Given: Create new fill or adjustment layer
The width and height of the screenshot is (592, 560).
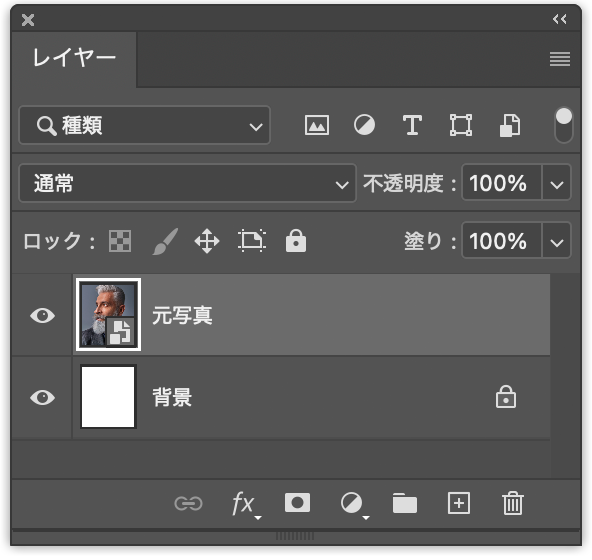Looking at the screenshot, I should pos(354,505).
